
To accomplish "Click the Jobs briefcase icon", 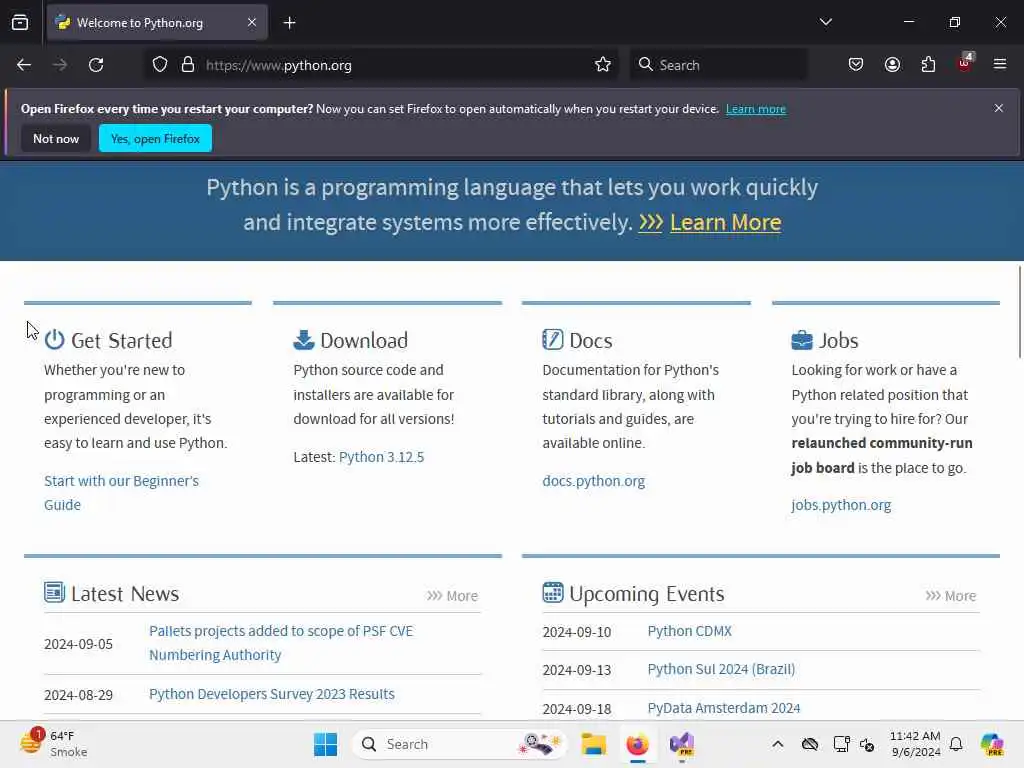I will pyautogui.click(x=802, y=340).
